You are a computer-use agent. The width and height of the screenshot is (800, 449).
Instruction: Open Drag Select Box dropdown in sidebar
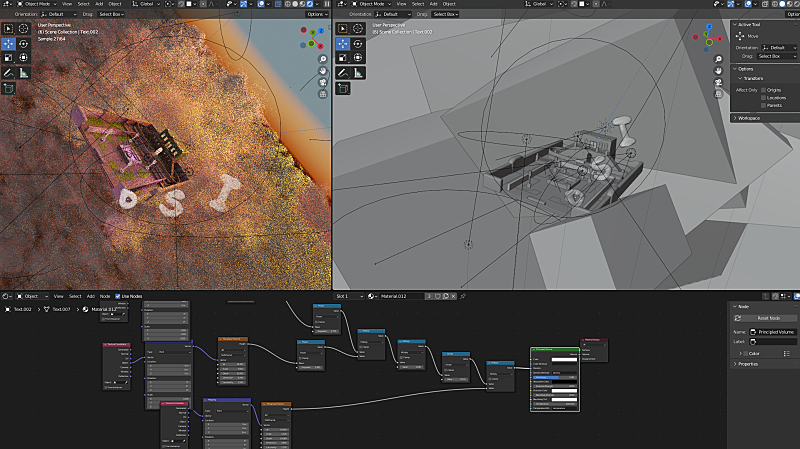pos(775,56)
